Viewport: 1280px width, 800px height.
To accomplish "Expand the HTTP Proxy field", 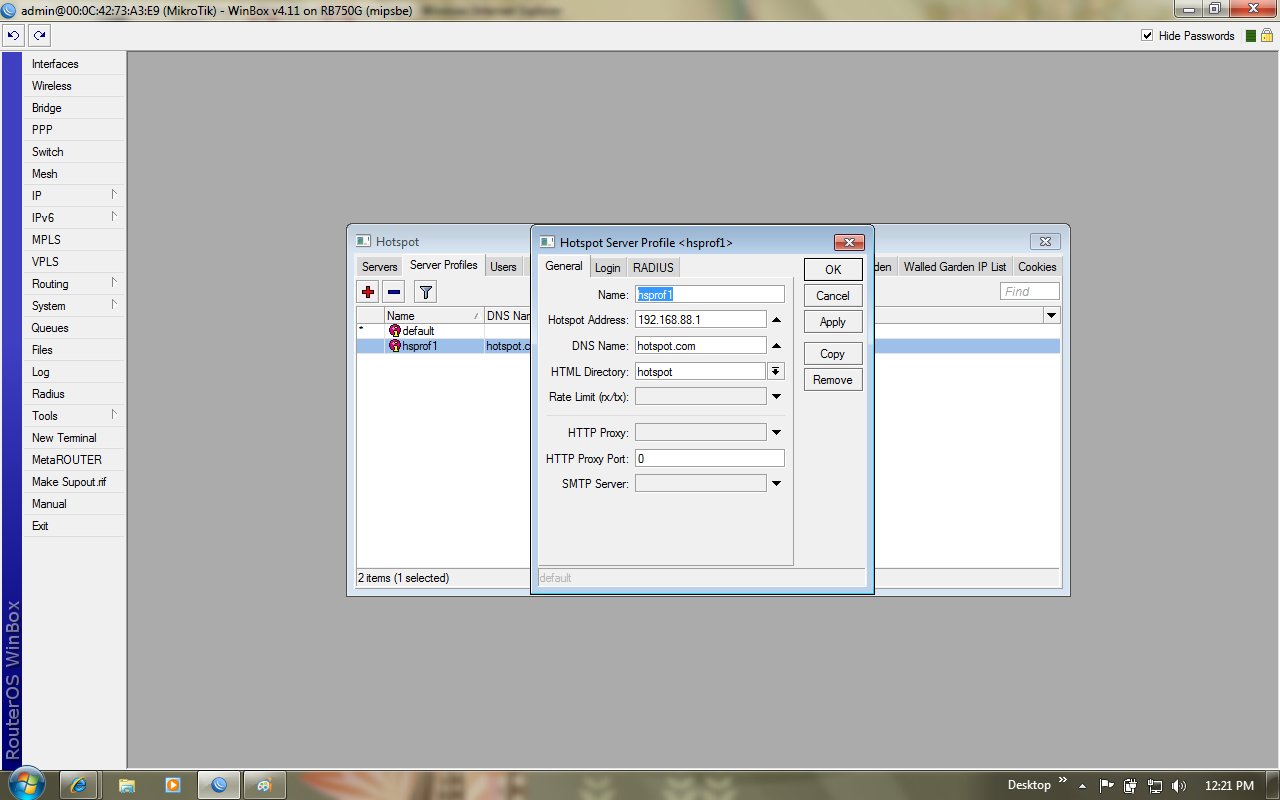I will (x=776, y=433).
